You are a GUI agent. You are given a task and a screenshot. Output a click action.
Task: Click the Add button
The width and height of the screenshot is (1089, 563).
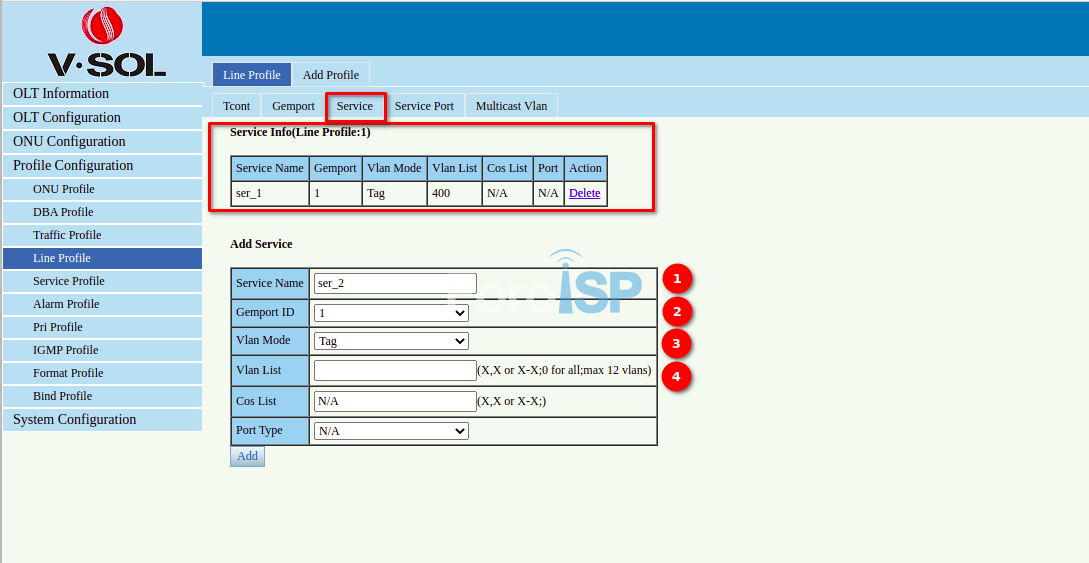[247, 456]
